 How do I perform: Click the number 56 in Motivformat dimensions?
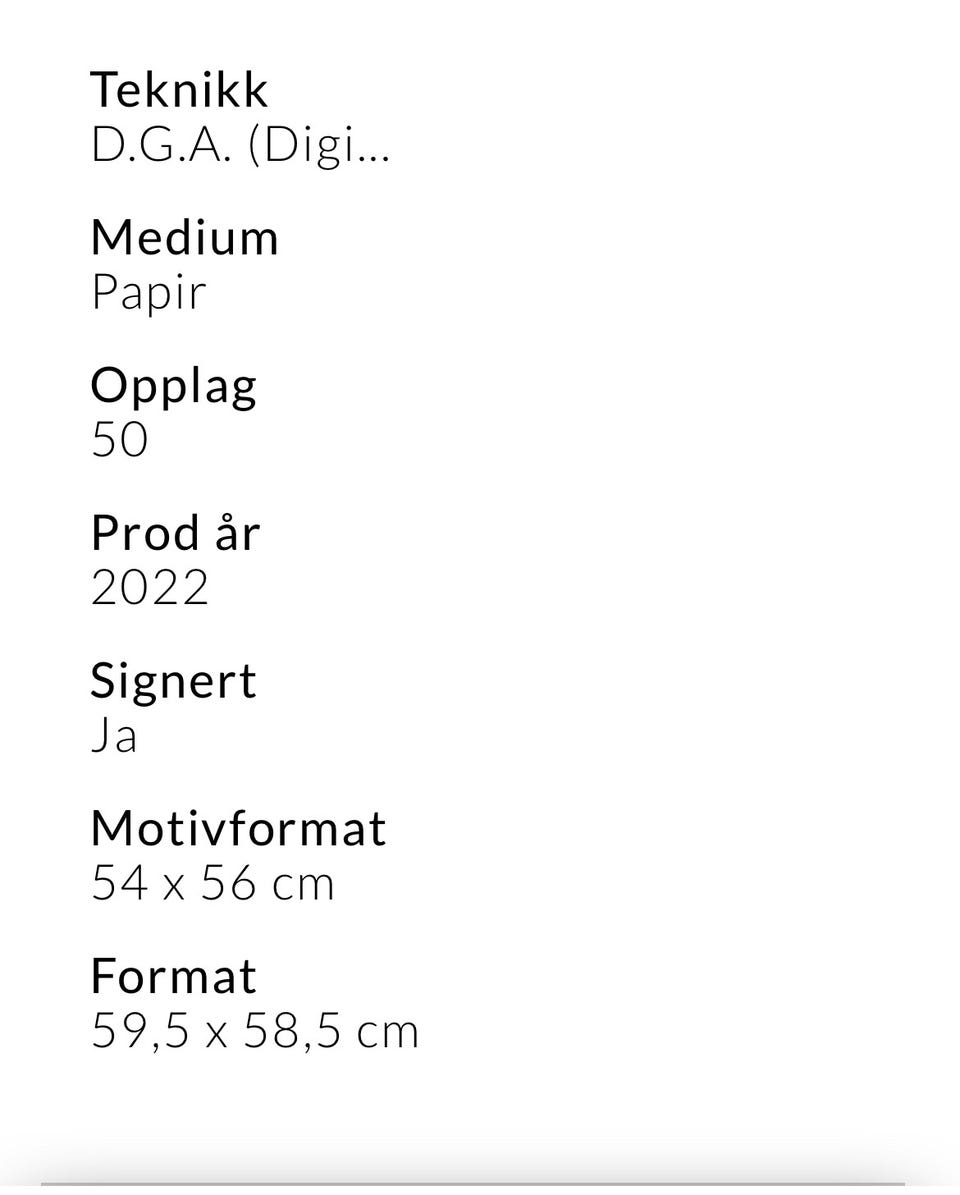pos(228,883)
